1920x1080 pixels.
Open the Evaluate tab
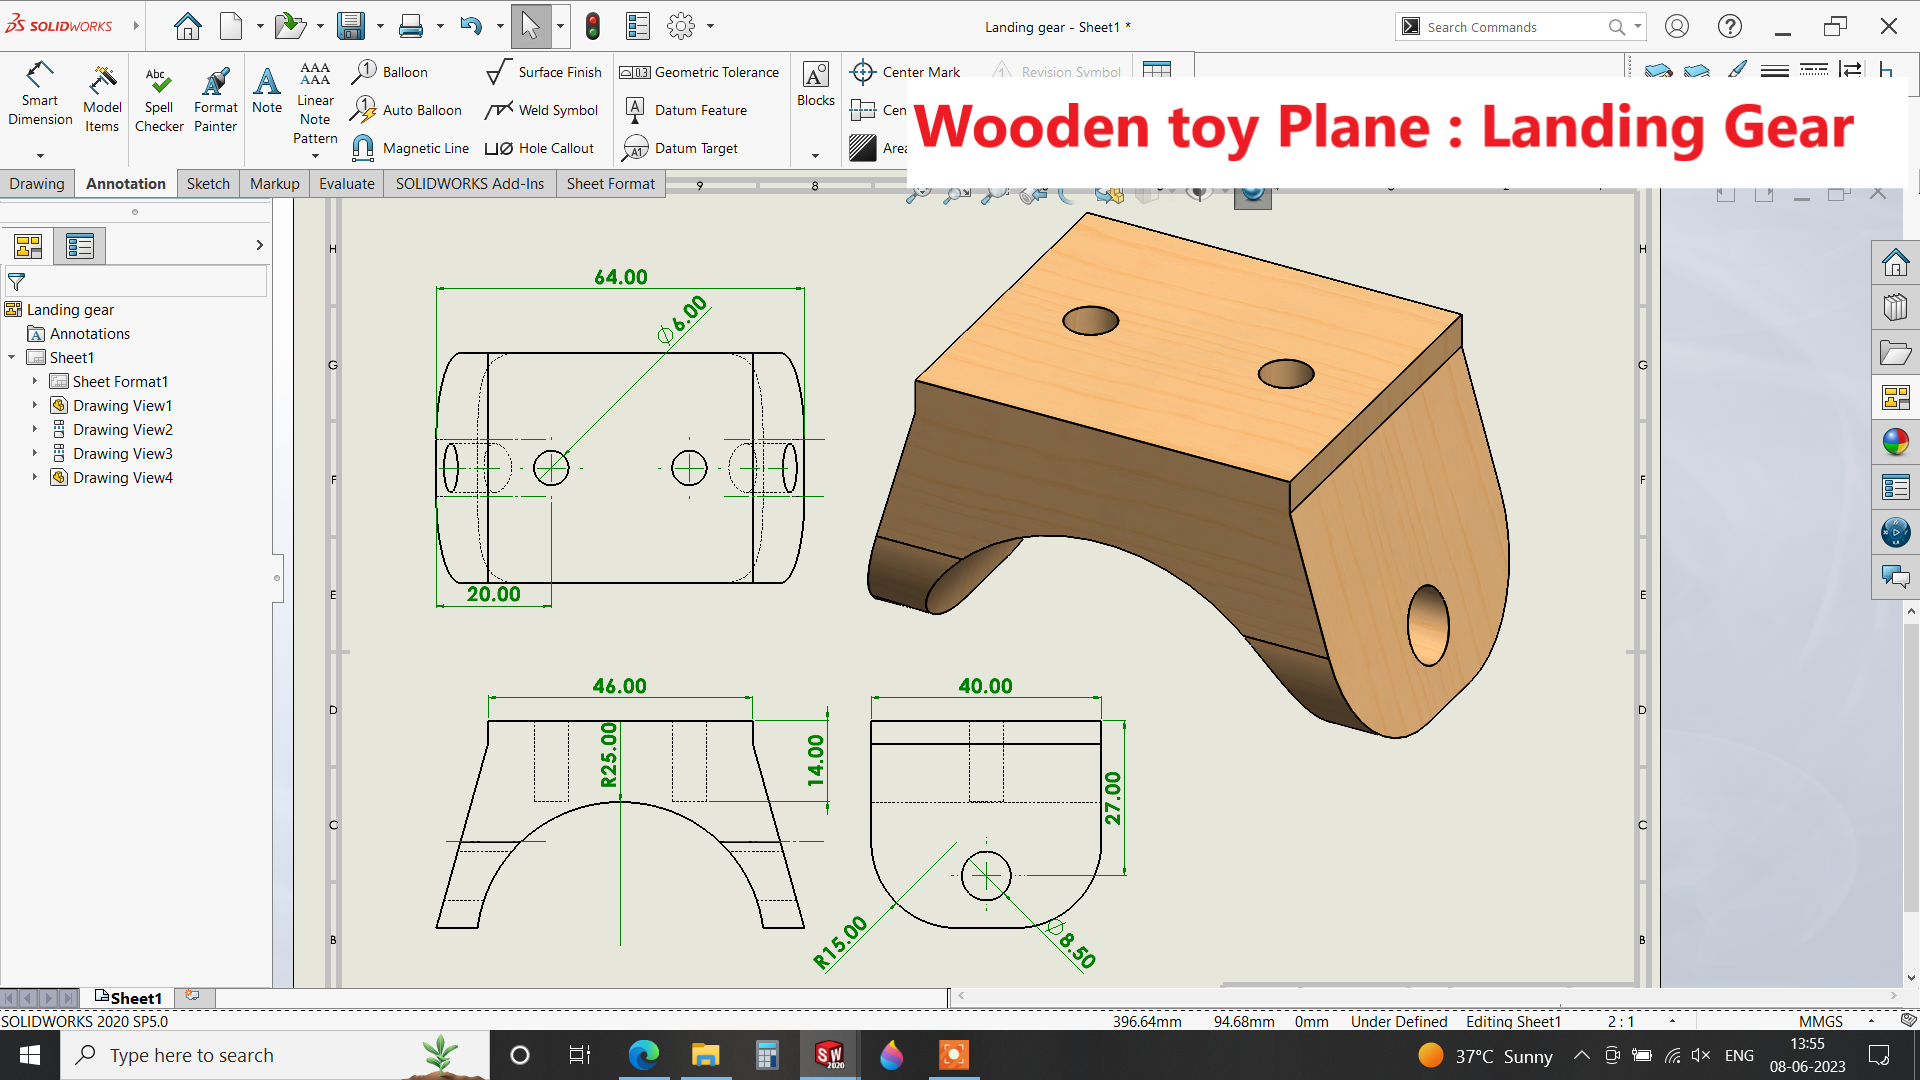346,183
